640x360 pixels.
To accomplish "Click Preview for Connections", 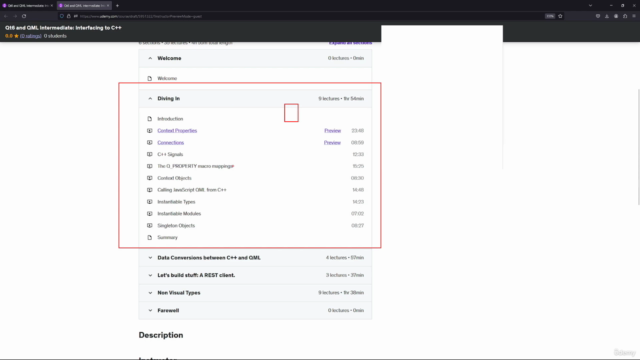I will tap(332, 142).
